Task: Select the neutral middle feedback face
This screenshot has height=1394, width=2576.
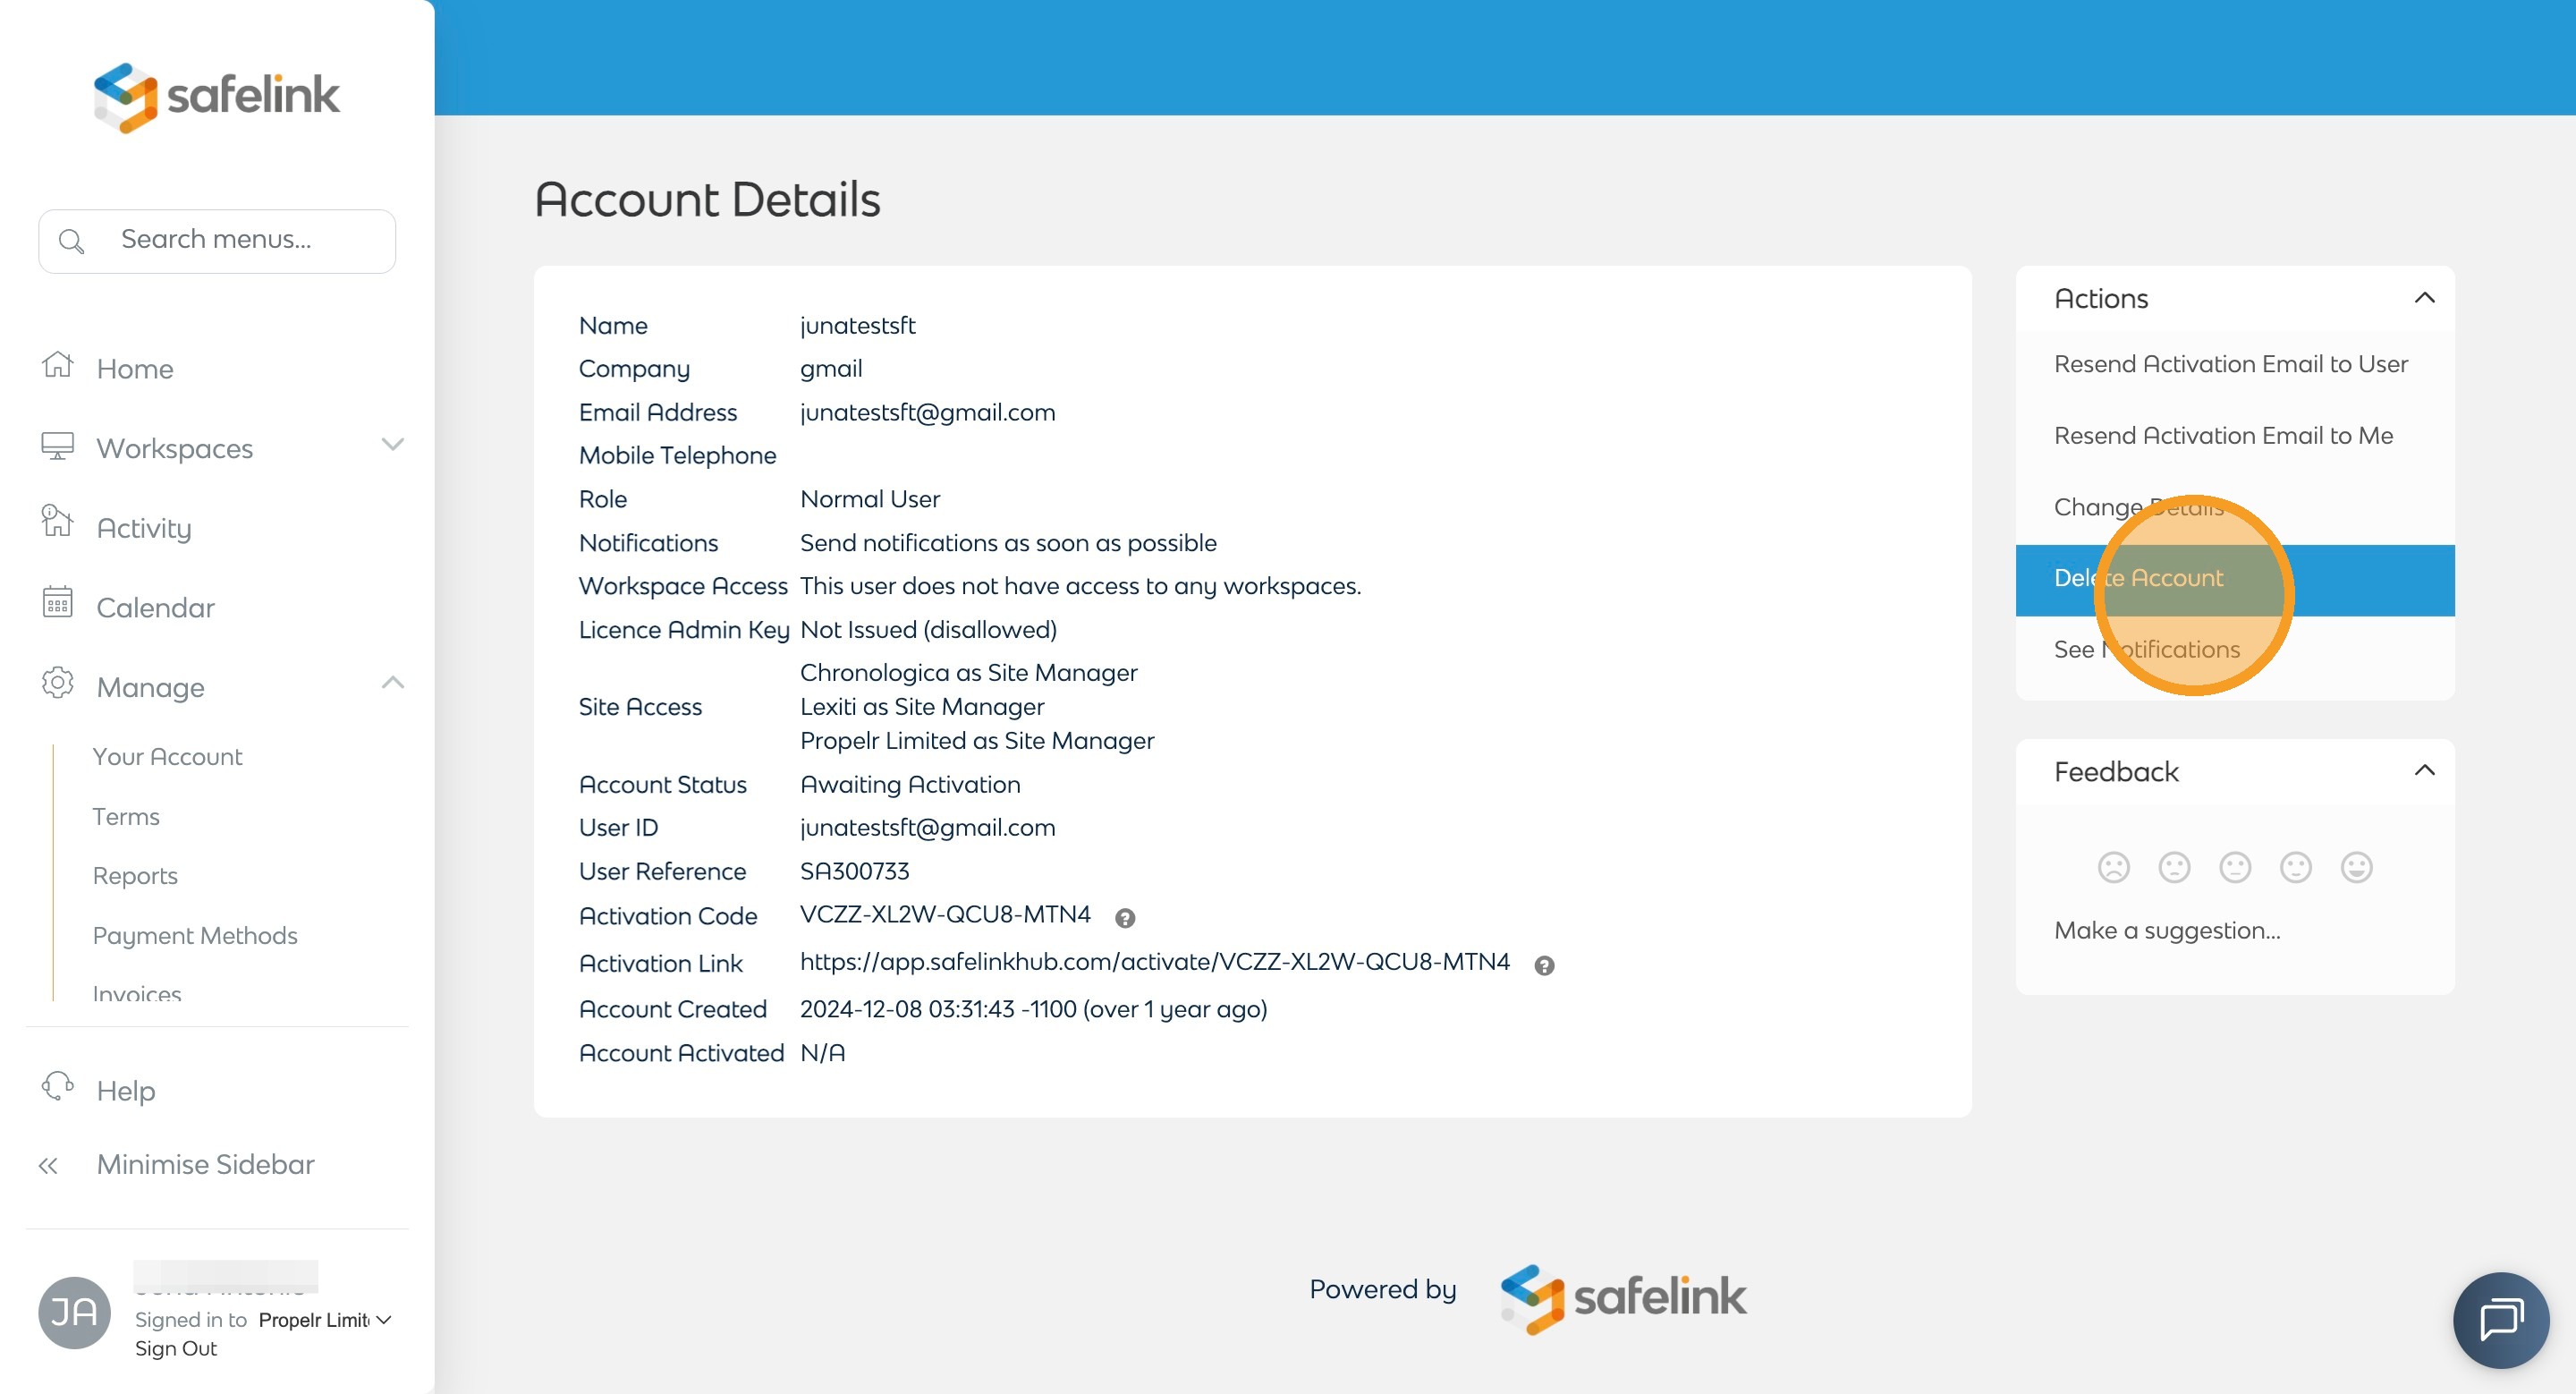Action: pyautogui.click(x=2235, y=867)
